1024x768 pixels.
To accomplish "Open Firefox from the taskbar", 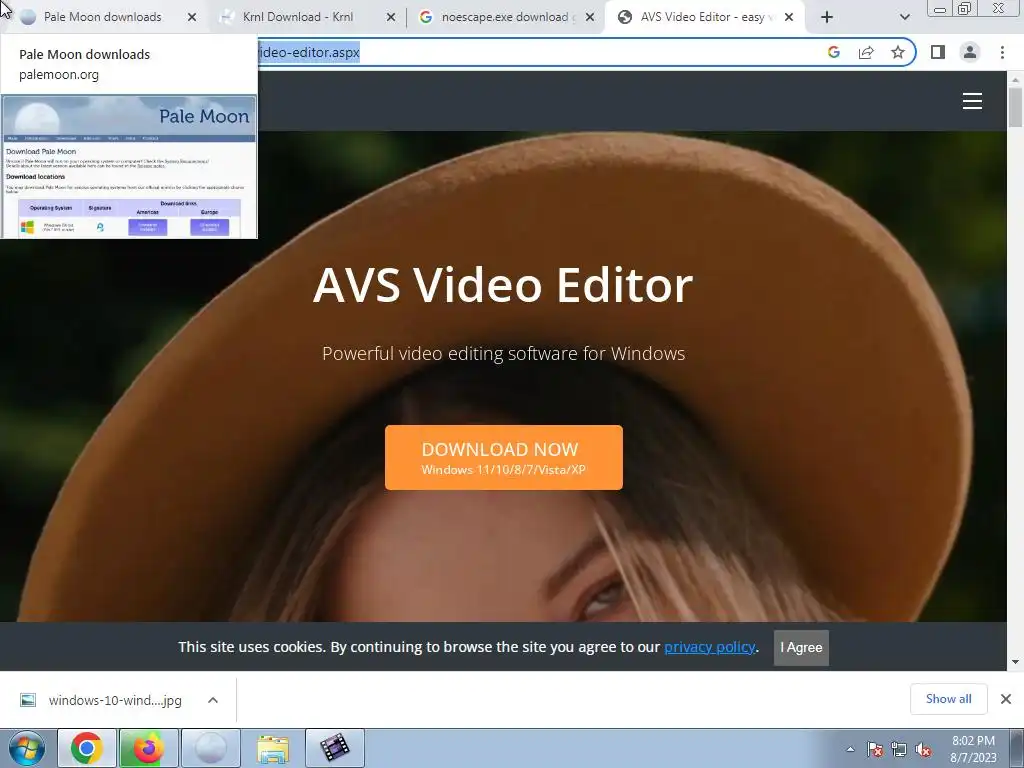I will coord(148,748).
